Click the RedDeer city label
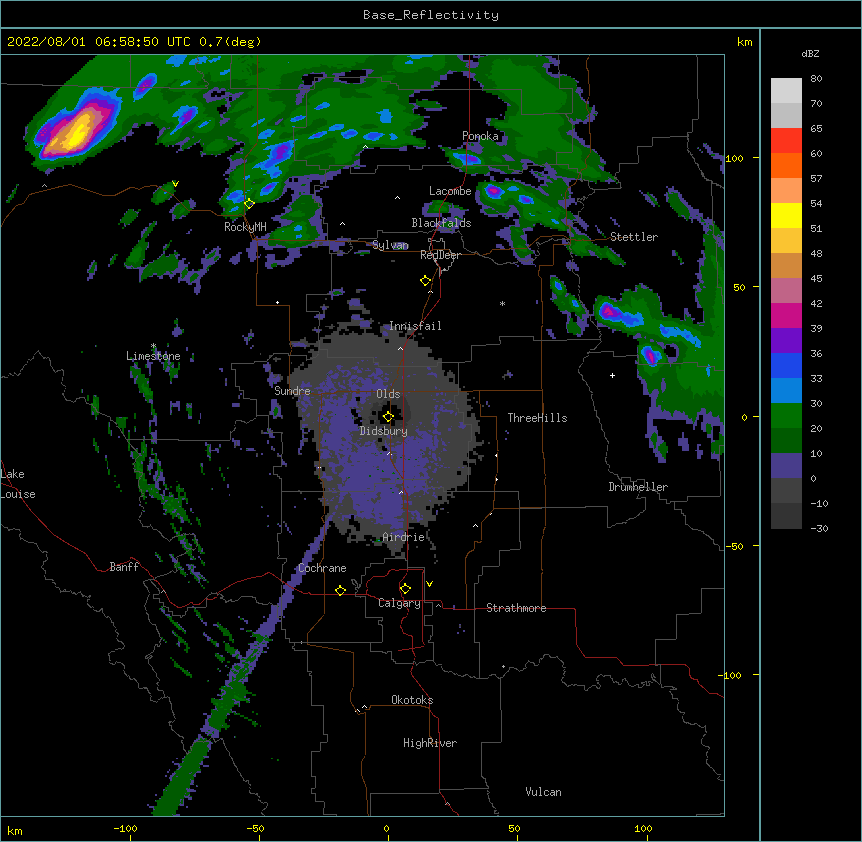 pyautogui.click(x=440, y=255)
